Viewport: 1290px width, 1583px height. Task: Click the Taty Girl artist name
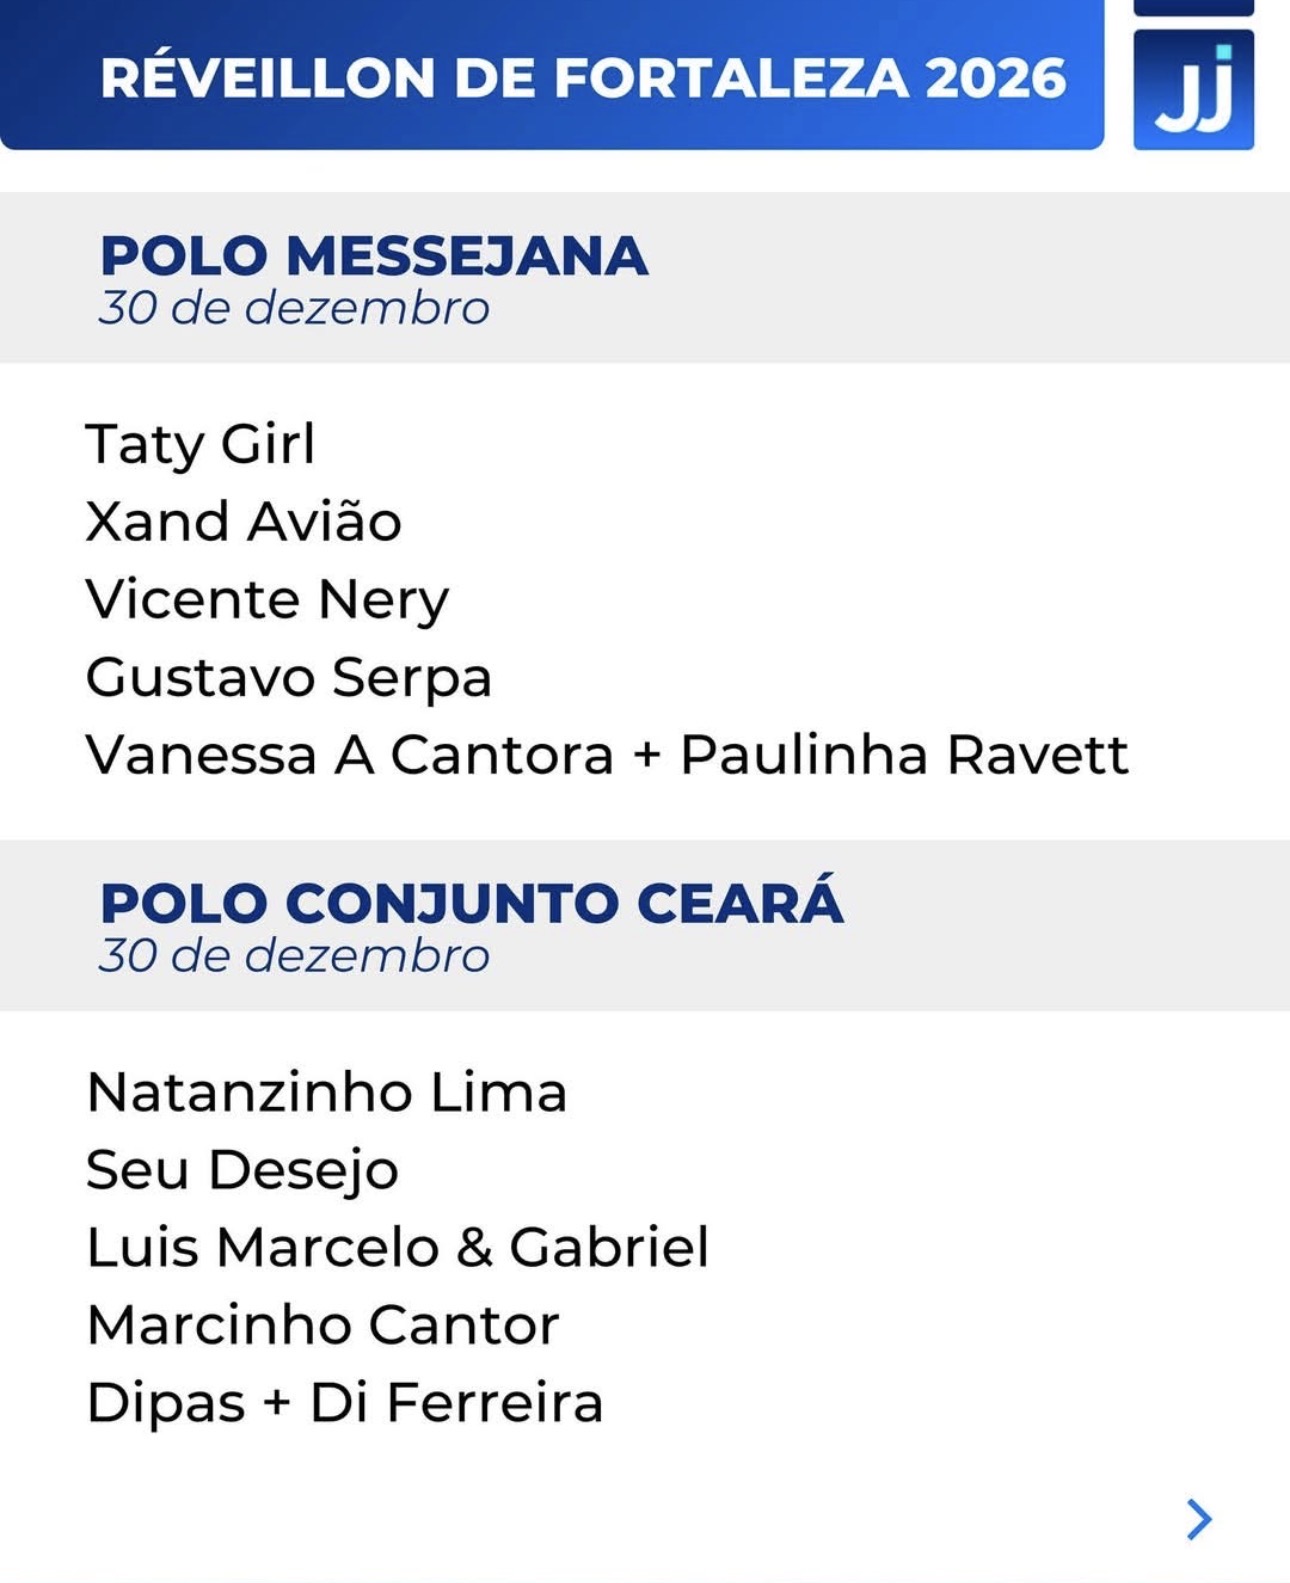point(200,444)
